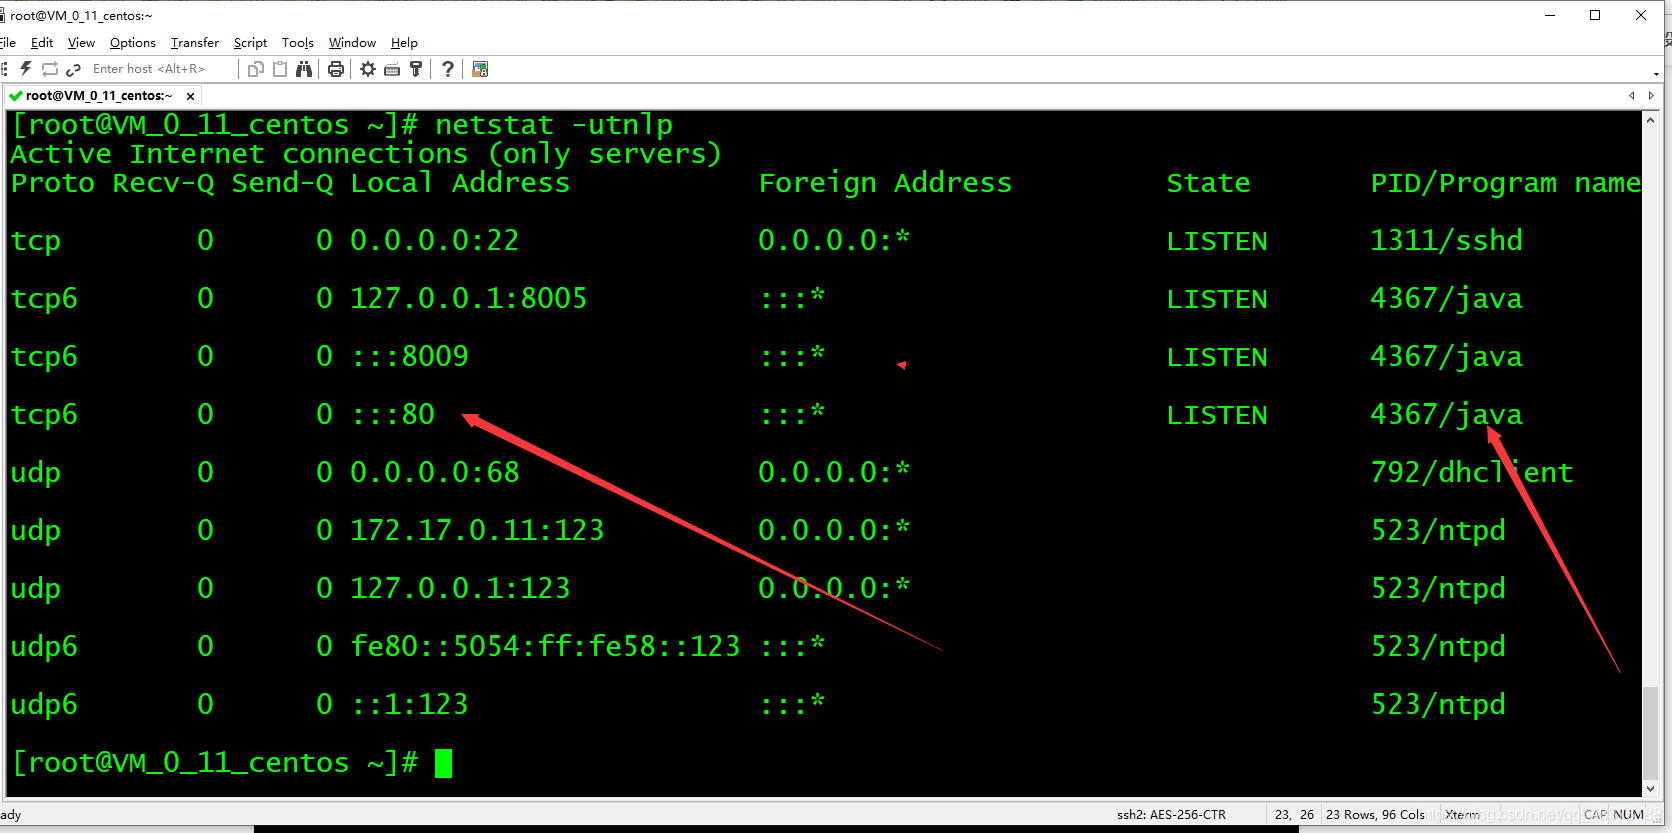Click 'ssh2: AES-256-CTR' in status bar

tap(1171, 815)
